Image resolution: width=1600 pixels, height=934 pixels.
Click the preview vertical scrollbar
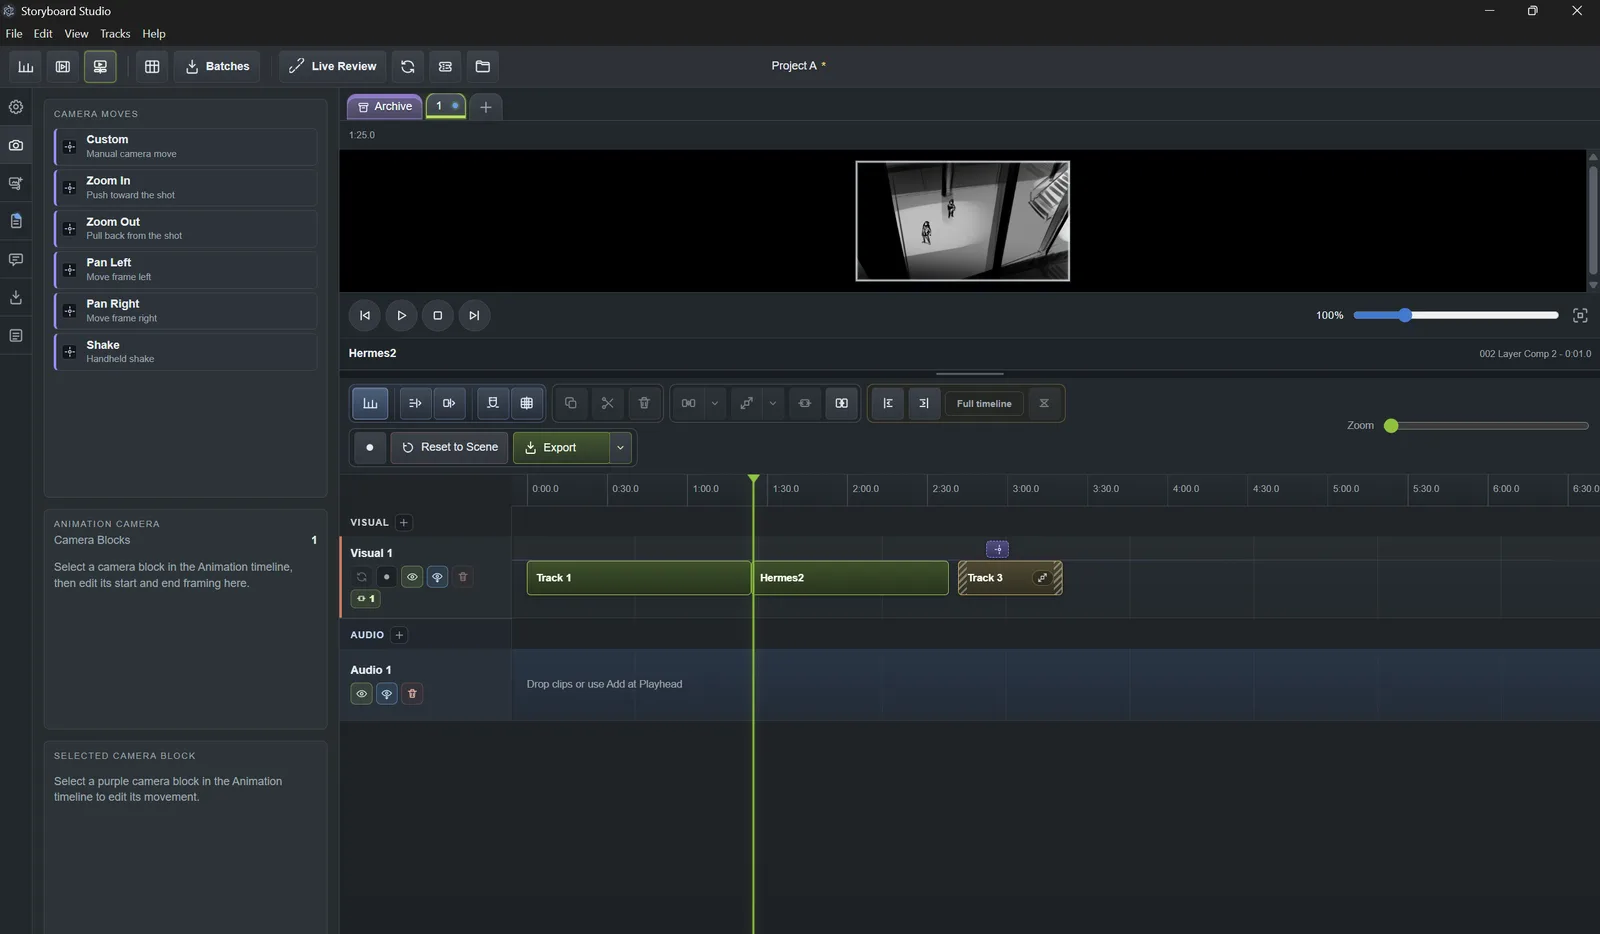pos(1593,220)
